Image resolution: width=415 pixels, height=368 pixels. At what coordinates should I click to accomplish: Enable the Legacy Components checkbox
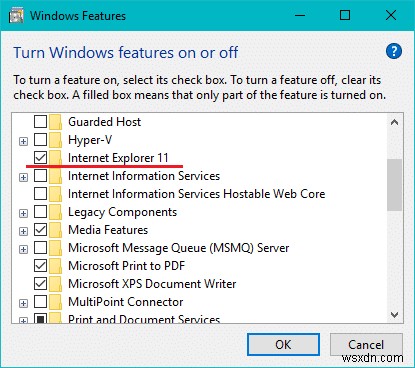pos(40,212)
